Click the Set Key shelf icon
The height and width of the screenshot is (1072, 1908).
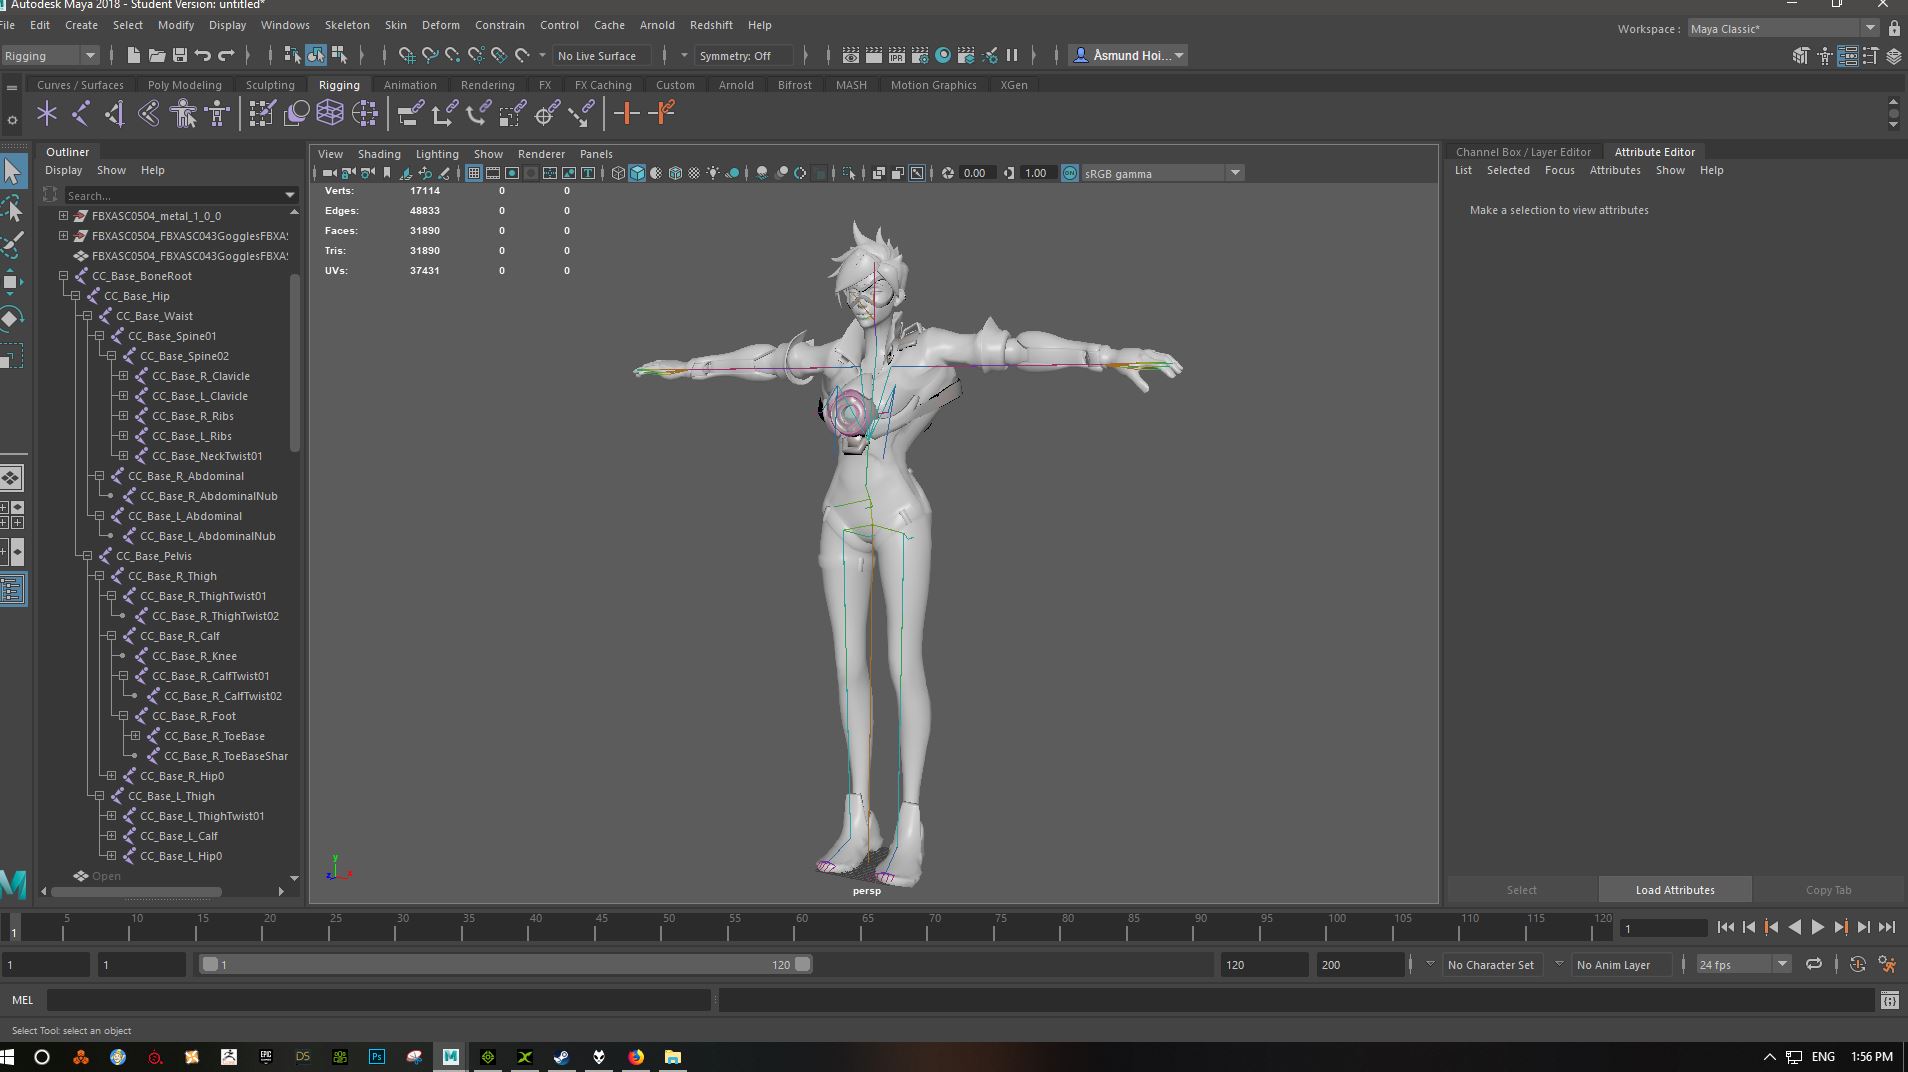coord(626,114)
